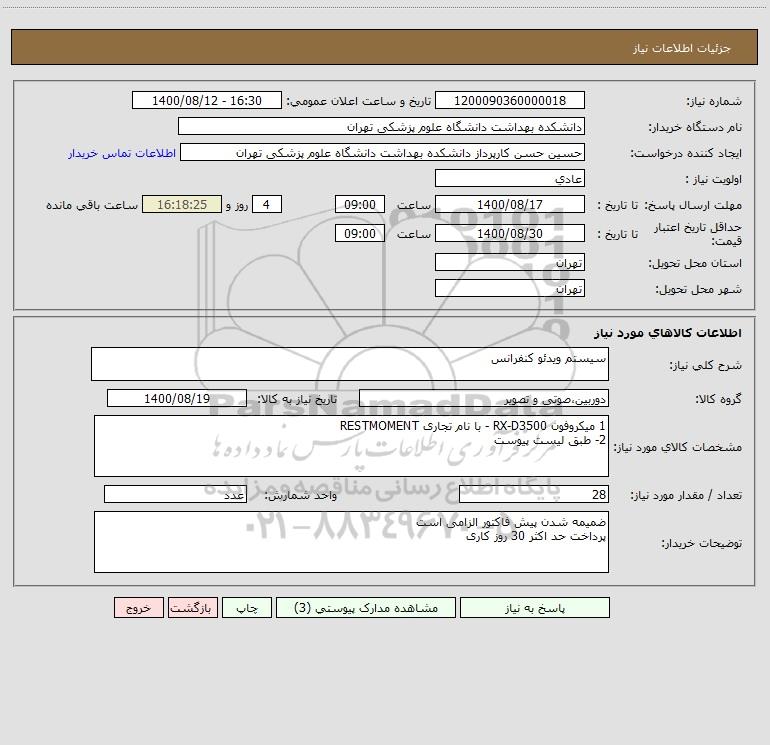
Task: Click the 'مشخصات کالاي مورد نیاز:' label
Action: pyautogui.click(x=678, y=447)
